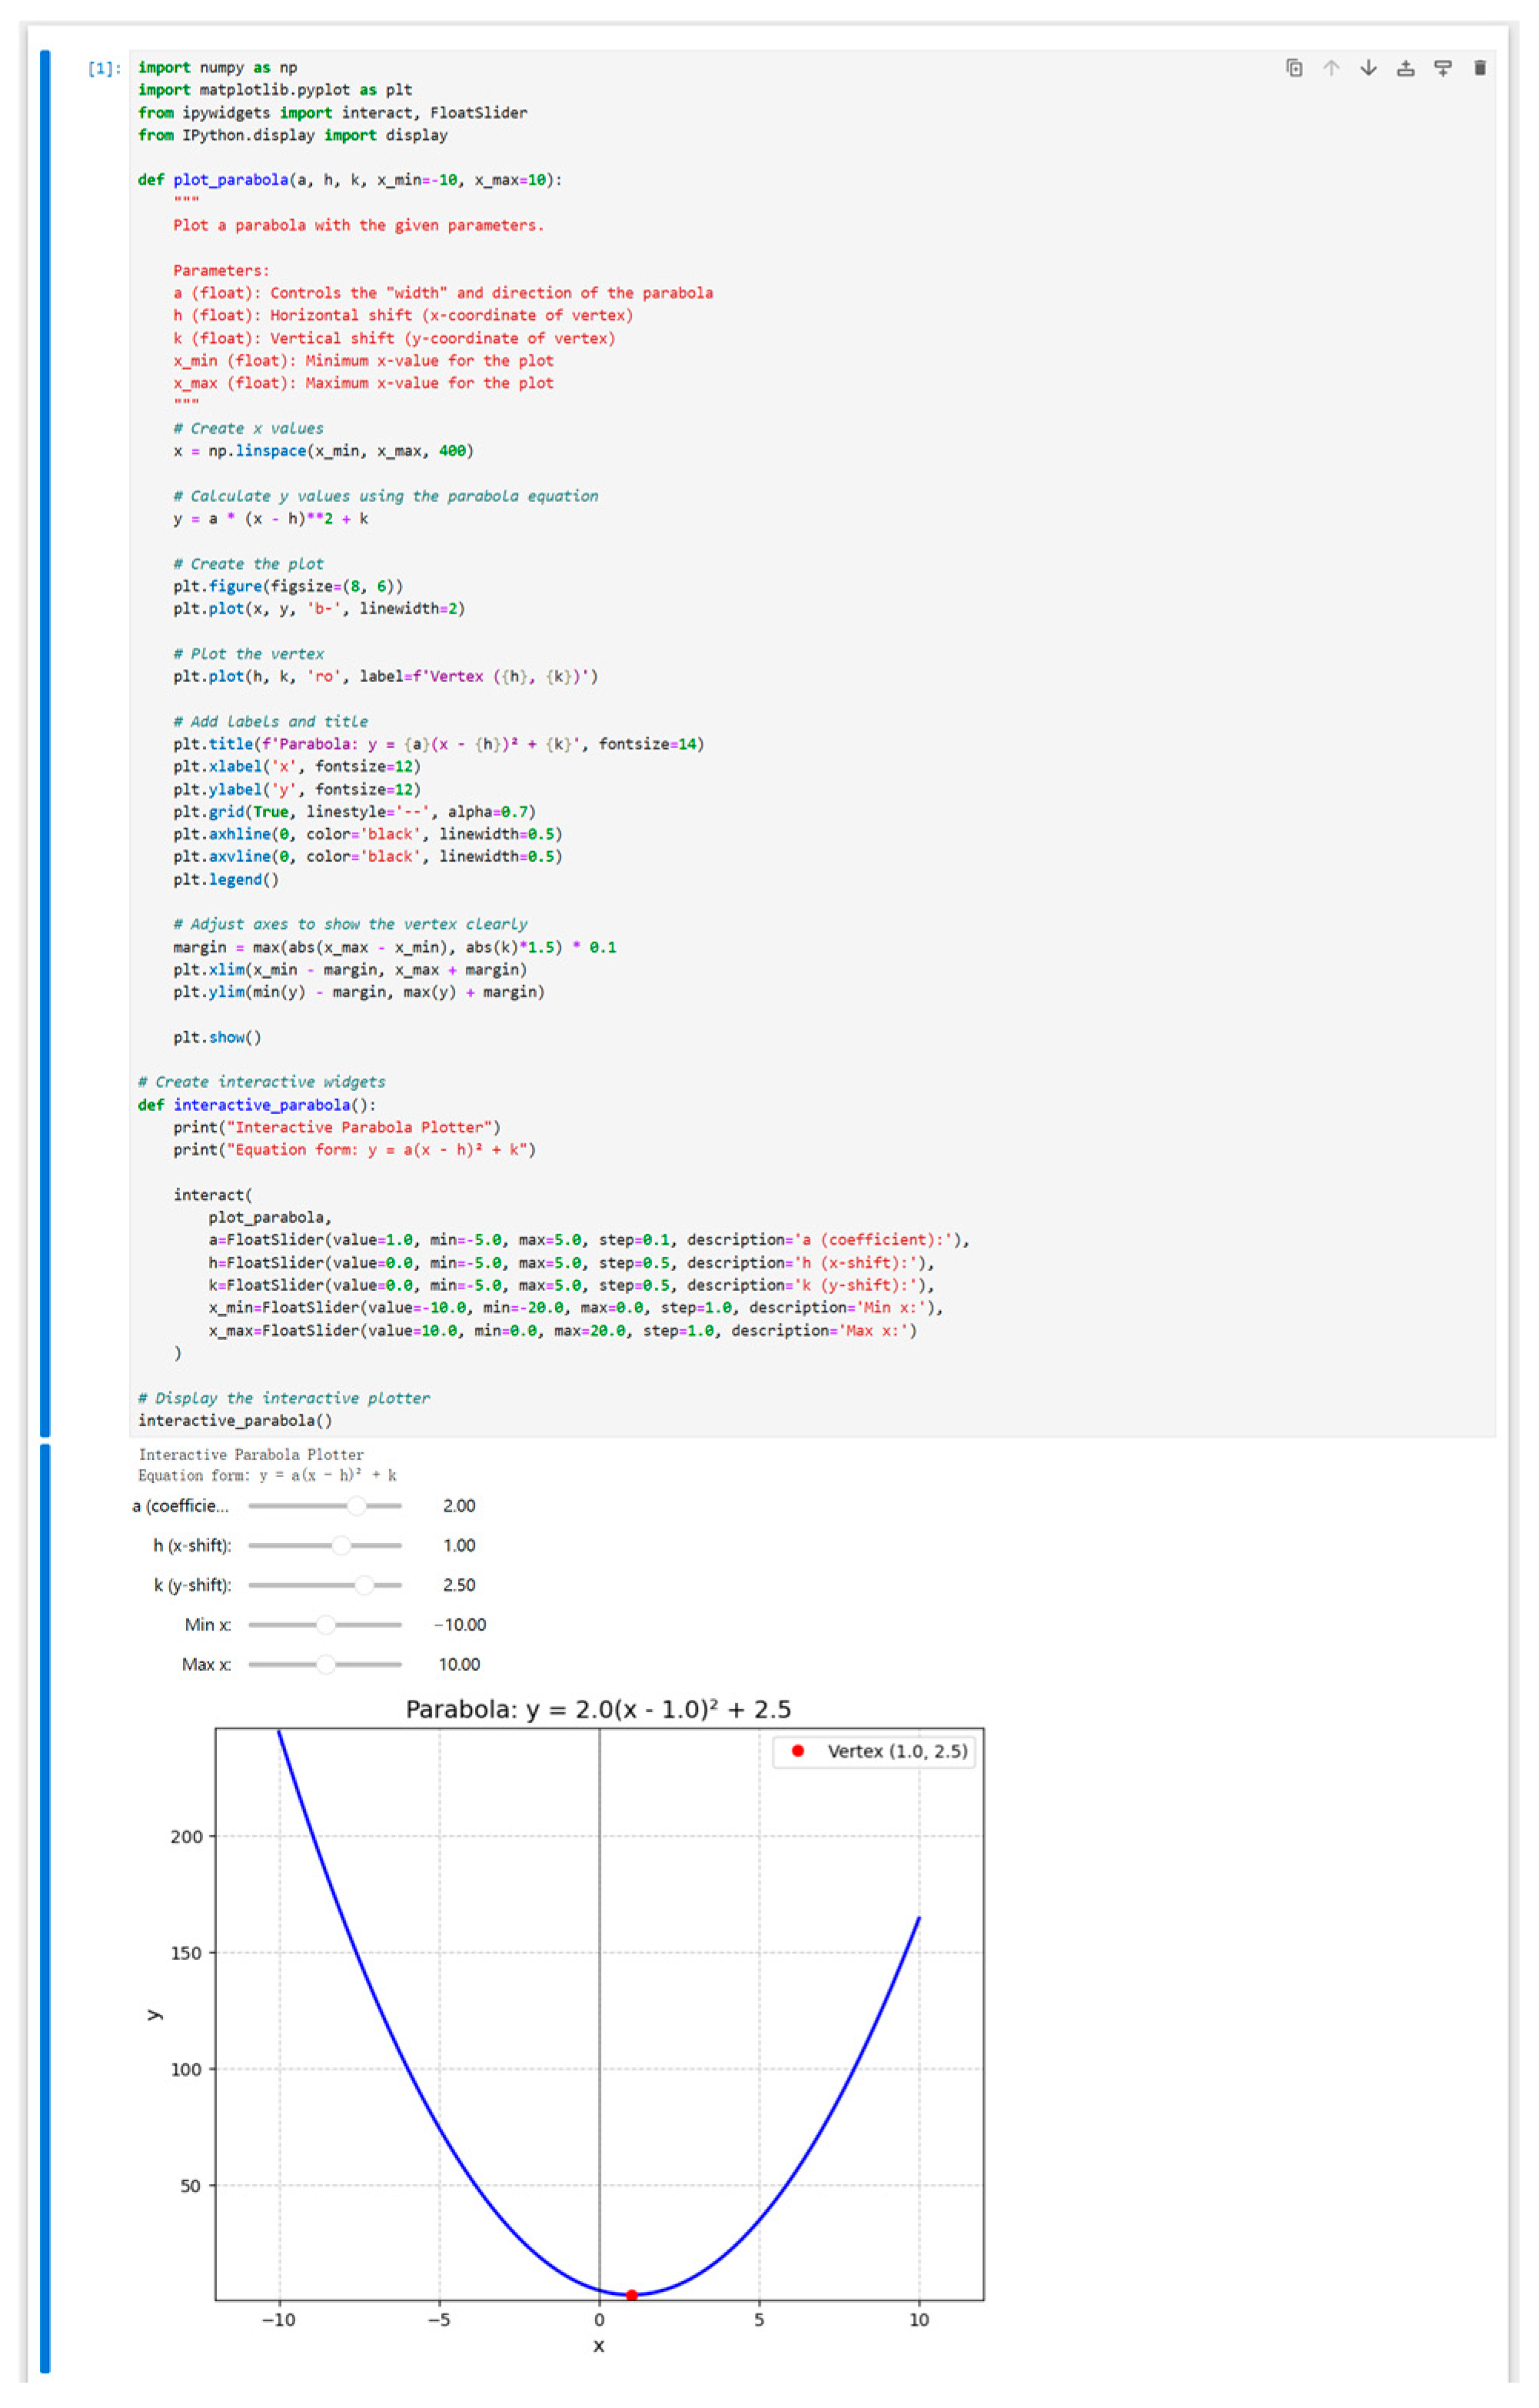
Task: Click the a (coefficient) slider handle
Action: [356, 1505]
